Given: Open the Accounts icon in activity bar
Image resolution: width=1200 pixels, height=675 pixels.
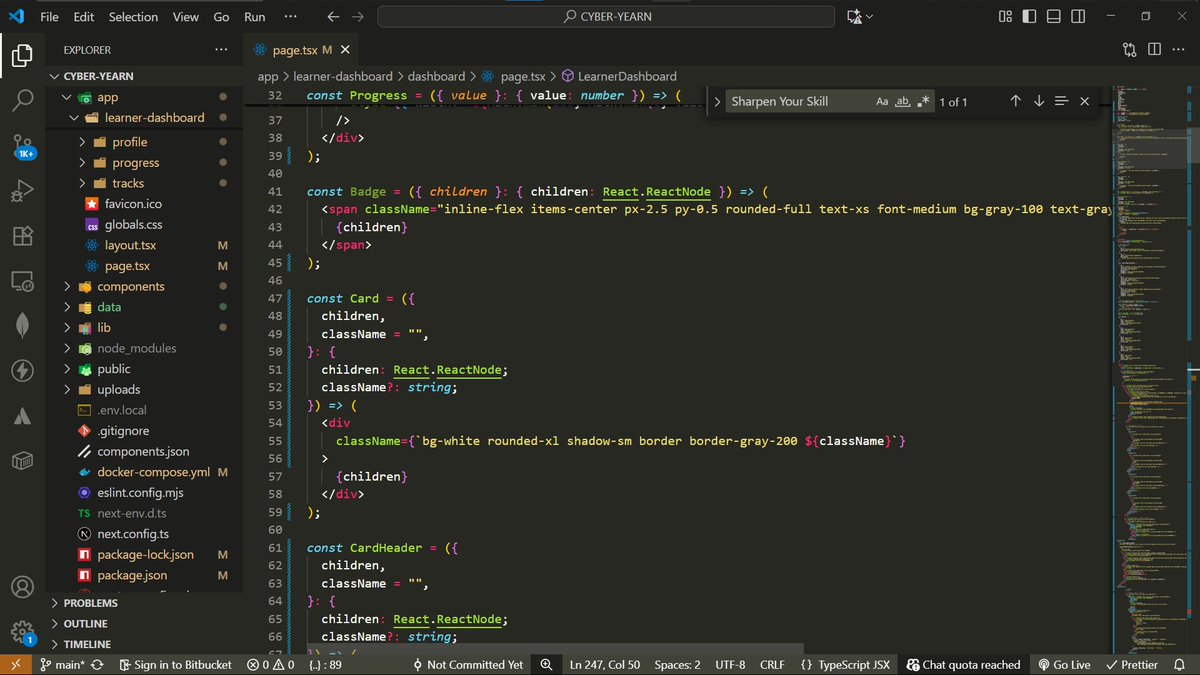Looking at the screenshot, I should 22,587.
